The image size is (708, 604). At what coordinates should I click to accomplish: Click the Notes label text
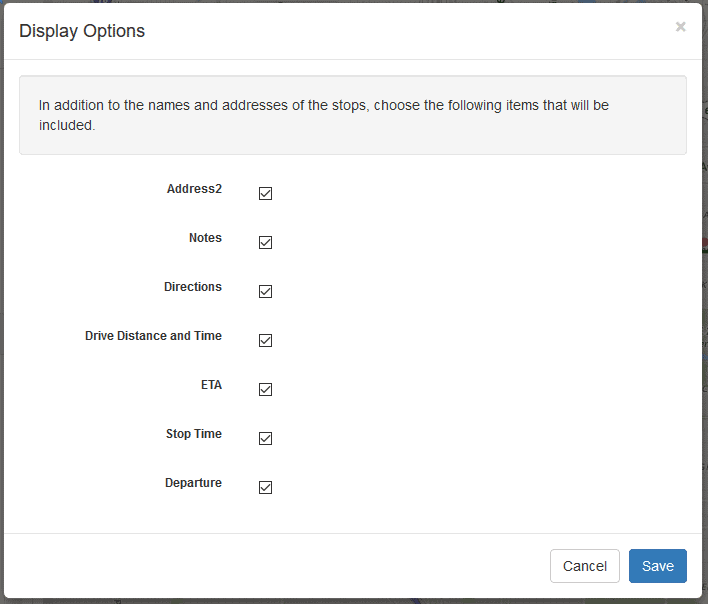(x=205, y=238)
